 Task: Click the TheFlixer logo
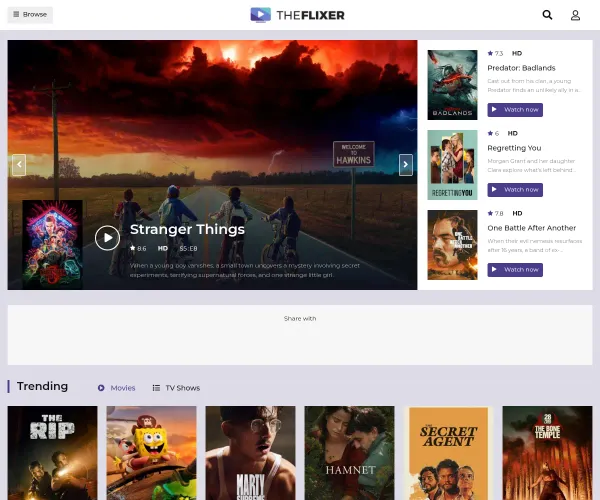tap(297, 15)
